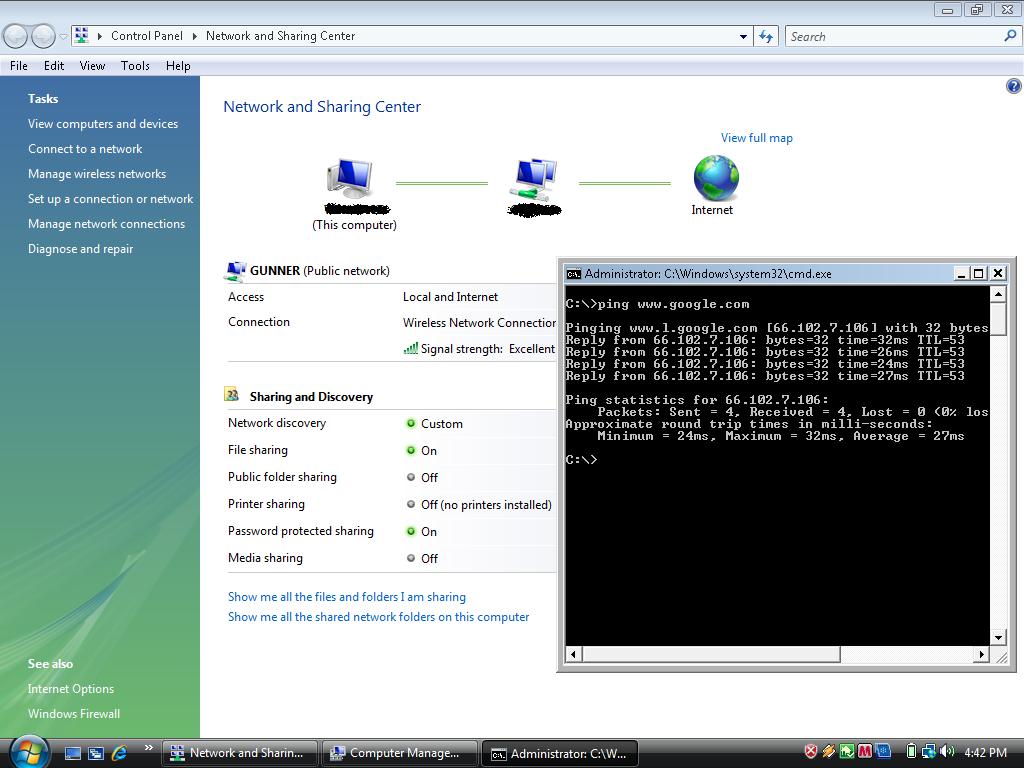Click Show me all shared network folders link
The height and width of the screenshot is (768, 1024).
378,617
